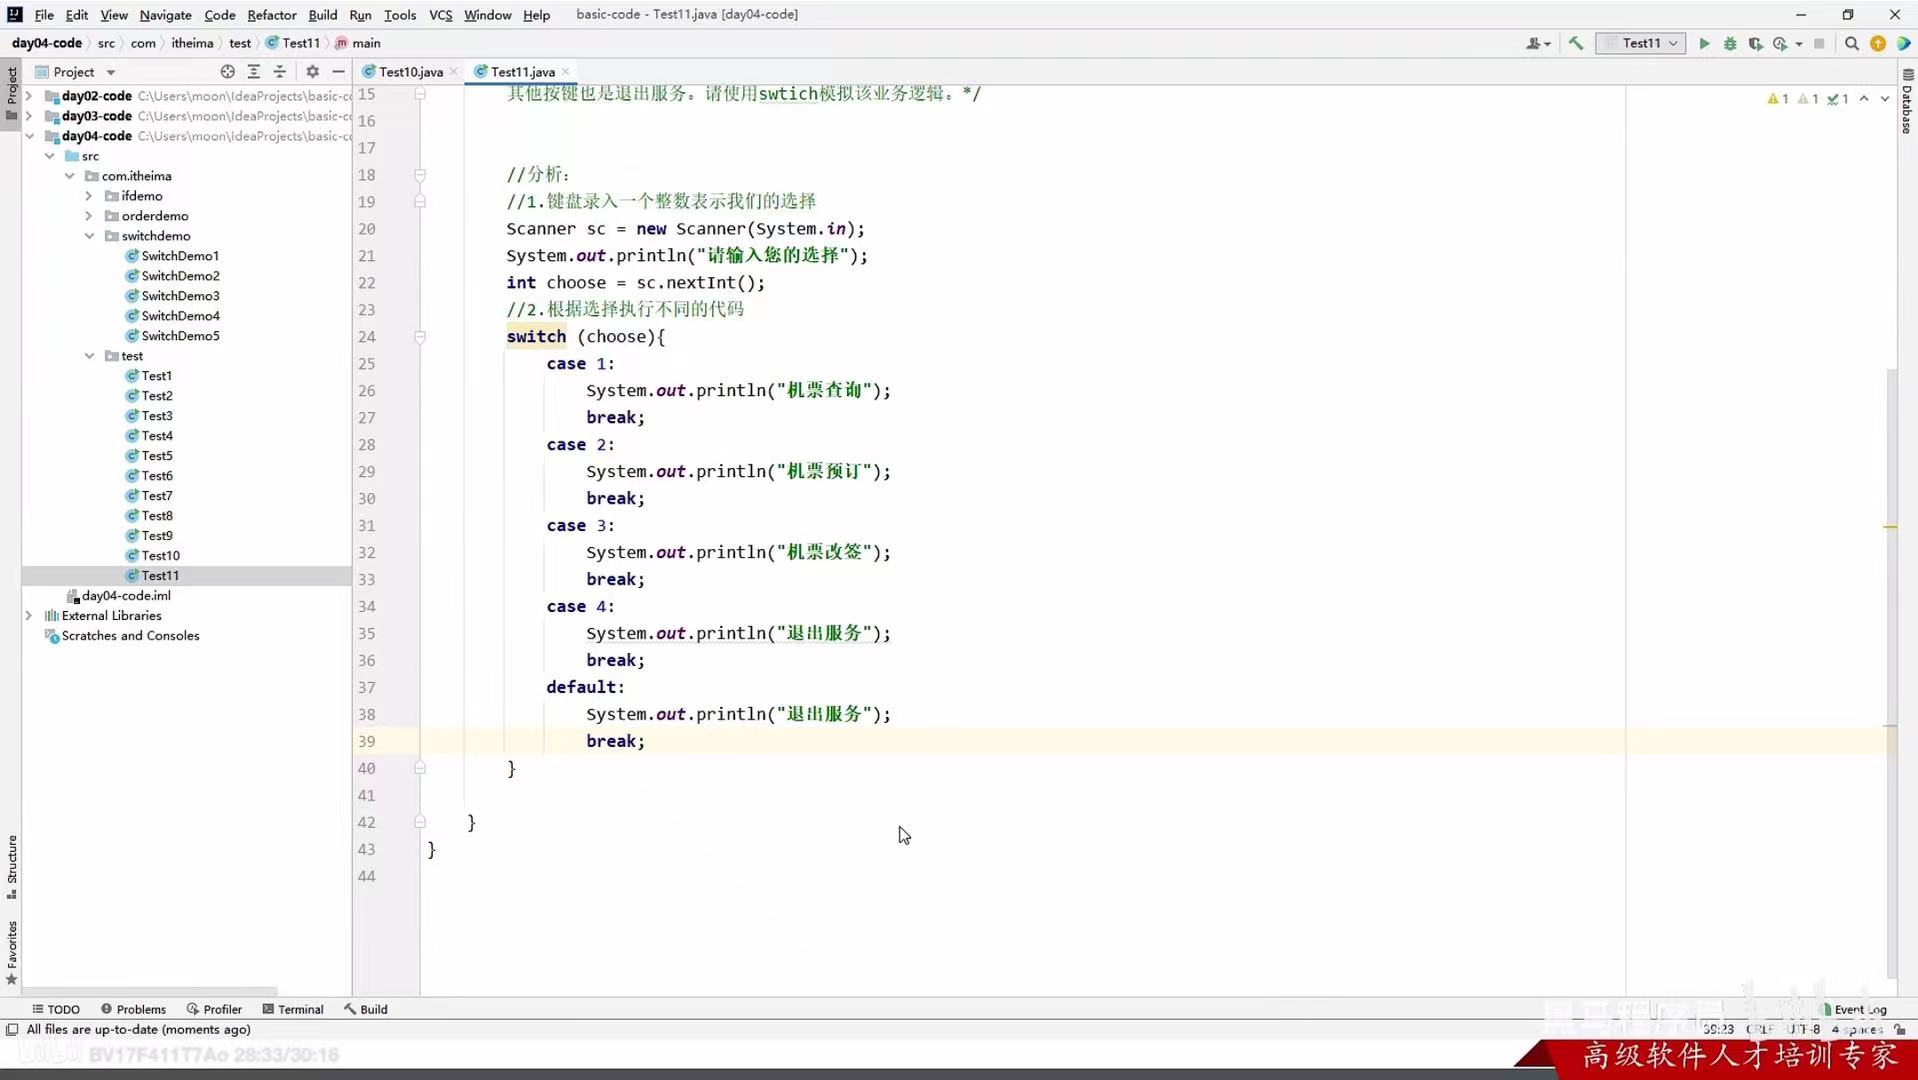Run Test11 with coverage icon
This screenshot has height=1080, width=1918.
tap(1756, 43)
